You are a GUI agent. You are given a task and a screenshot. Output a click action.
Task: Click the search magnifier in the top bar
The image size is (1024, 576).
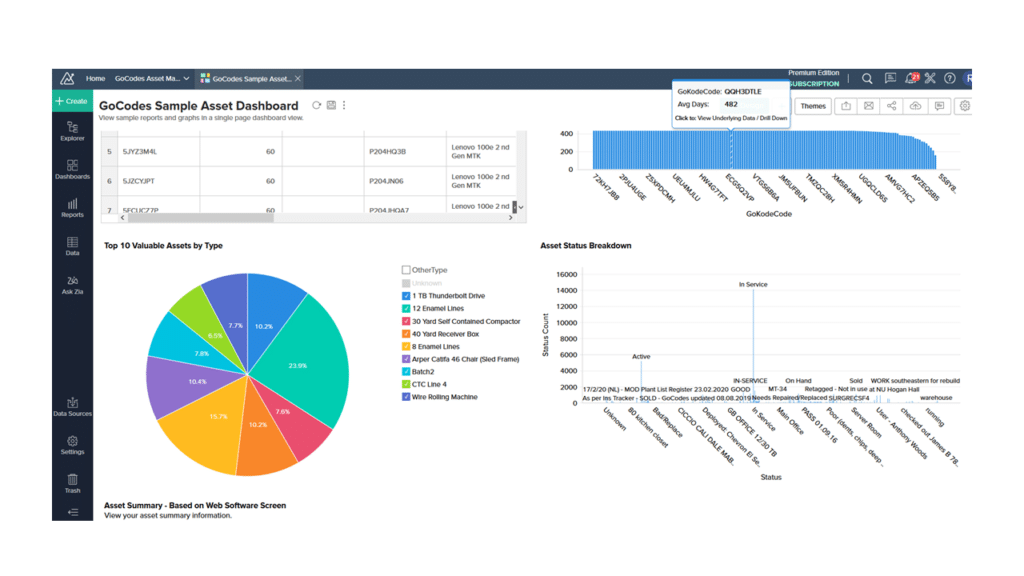coord(867,78)
